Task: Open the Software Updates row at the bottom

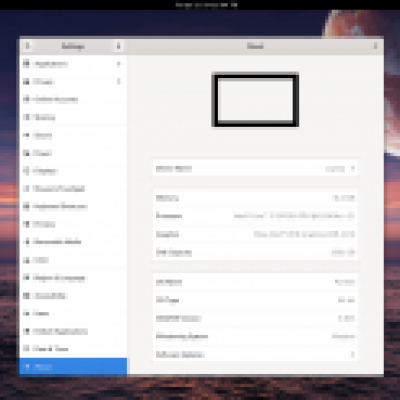Action: pyautogui.click(x=255, y=354)
